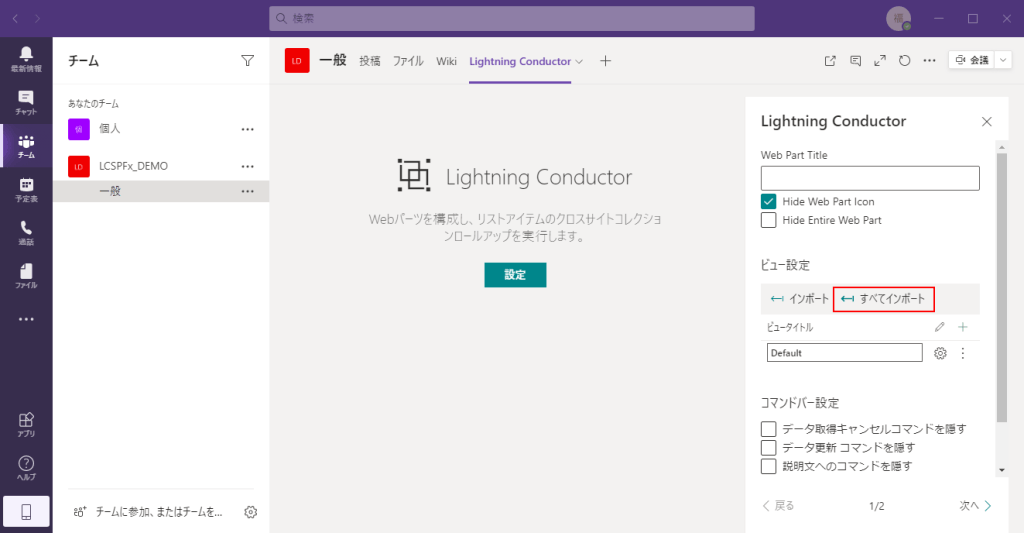Open the 会議 button dropdown arrow
The height and width of the screenshot is (533, 1024).
1003,60
